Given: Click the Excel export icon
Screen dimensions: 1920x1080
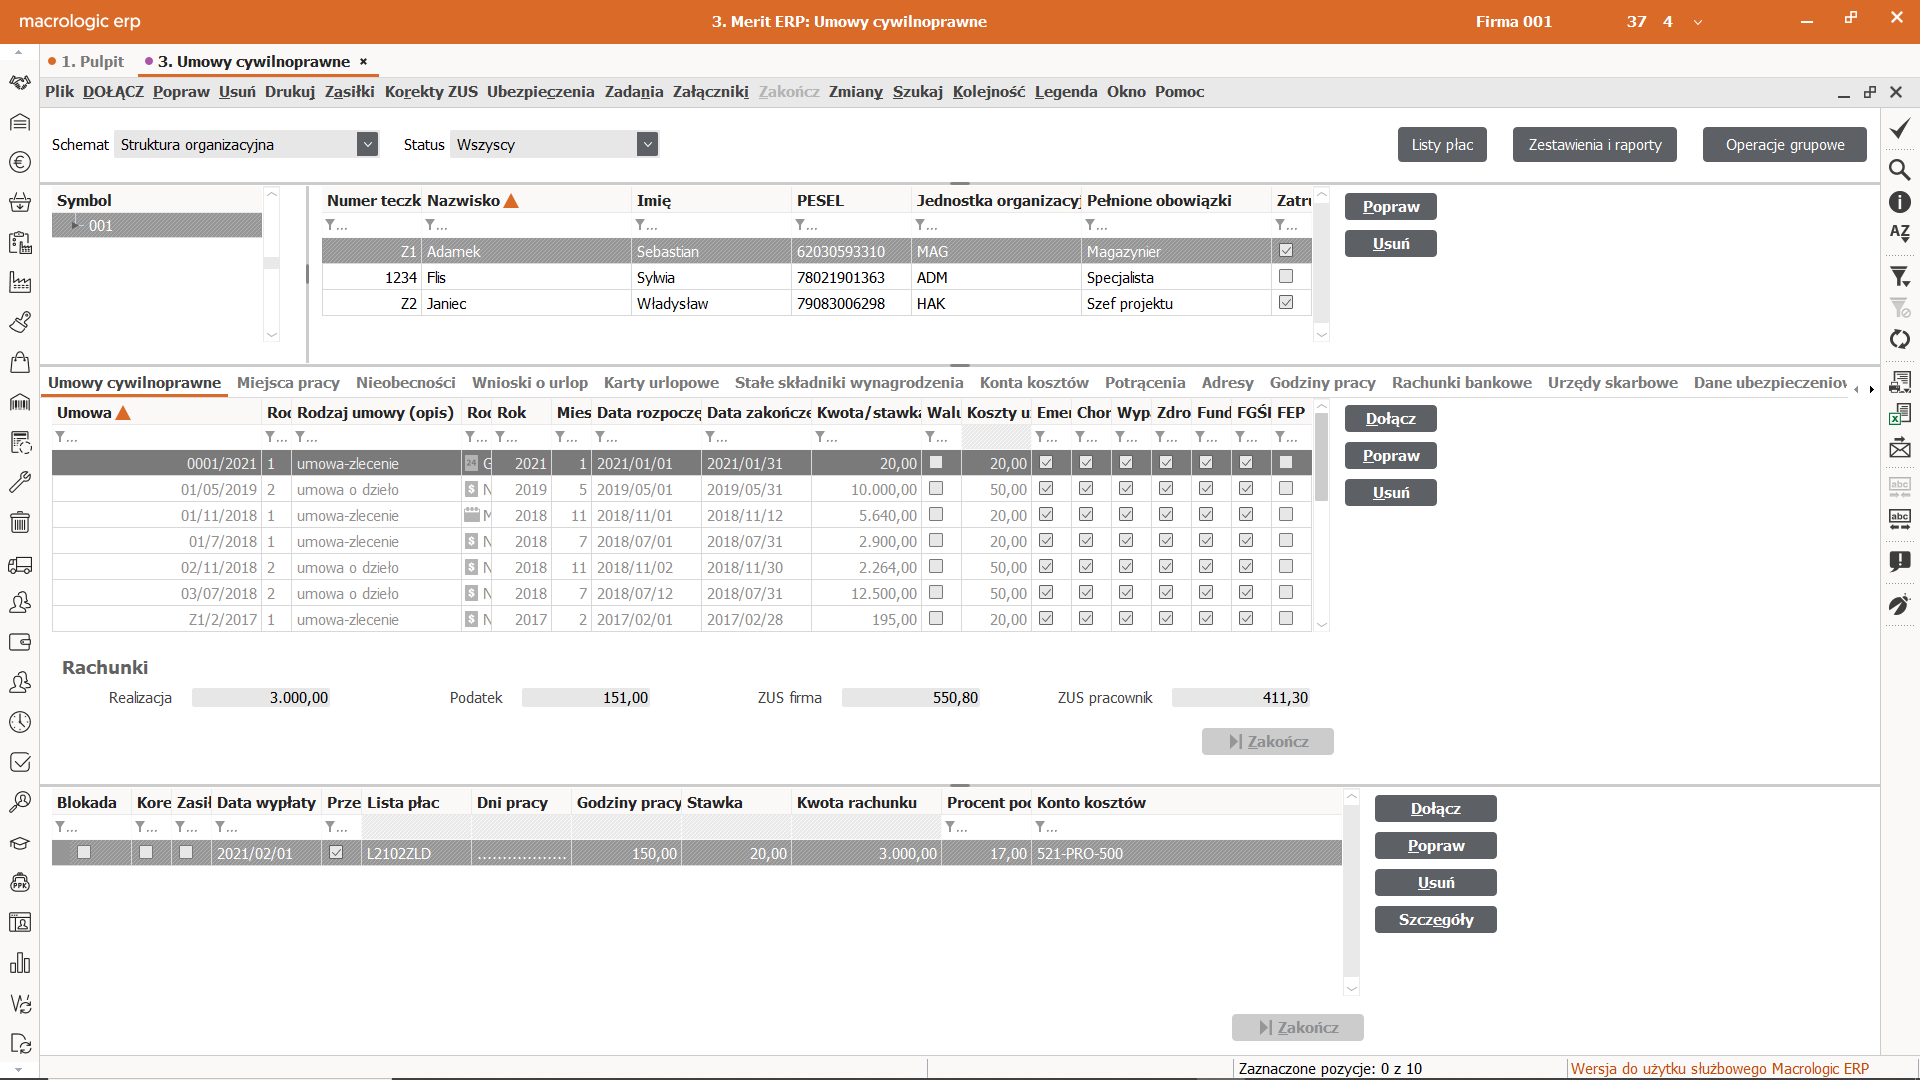Looking at the screenshot, I should pos(1899,414).
